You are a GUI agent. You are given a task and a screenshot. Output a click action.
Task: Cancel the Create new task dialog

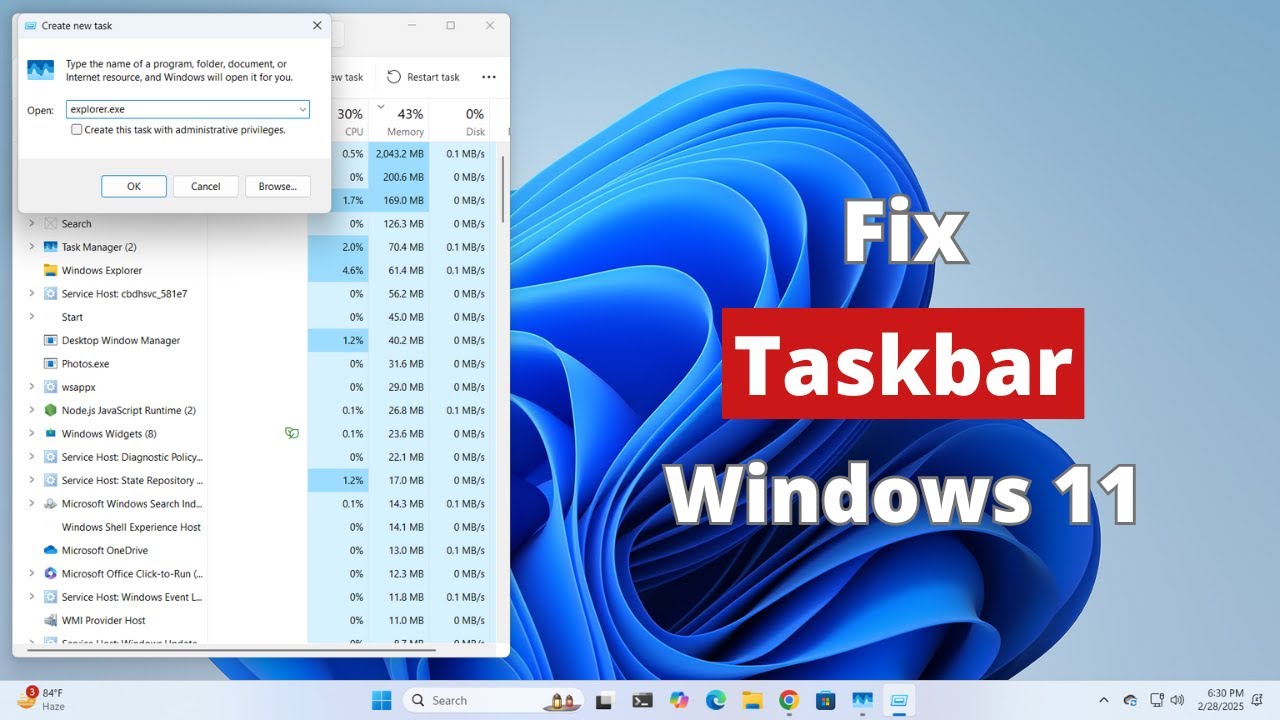tap(205, 186)
